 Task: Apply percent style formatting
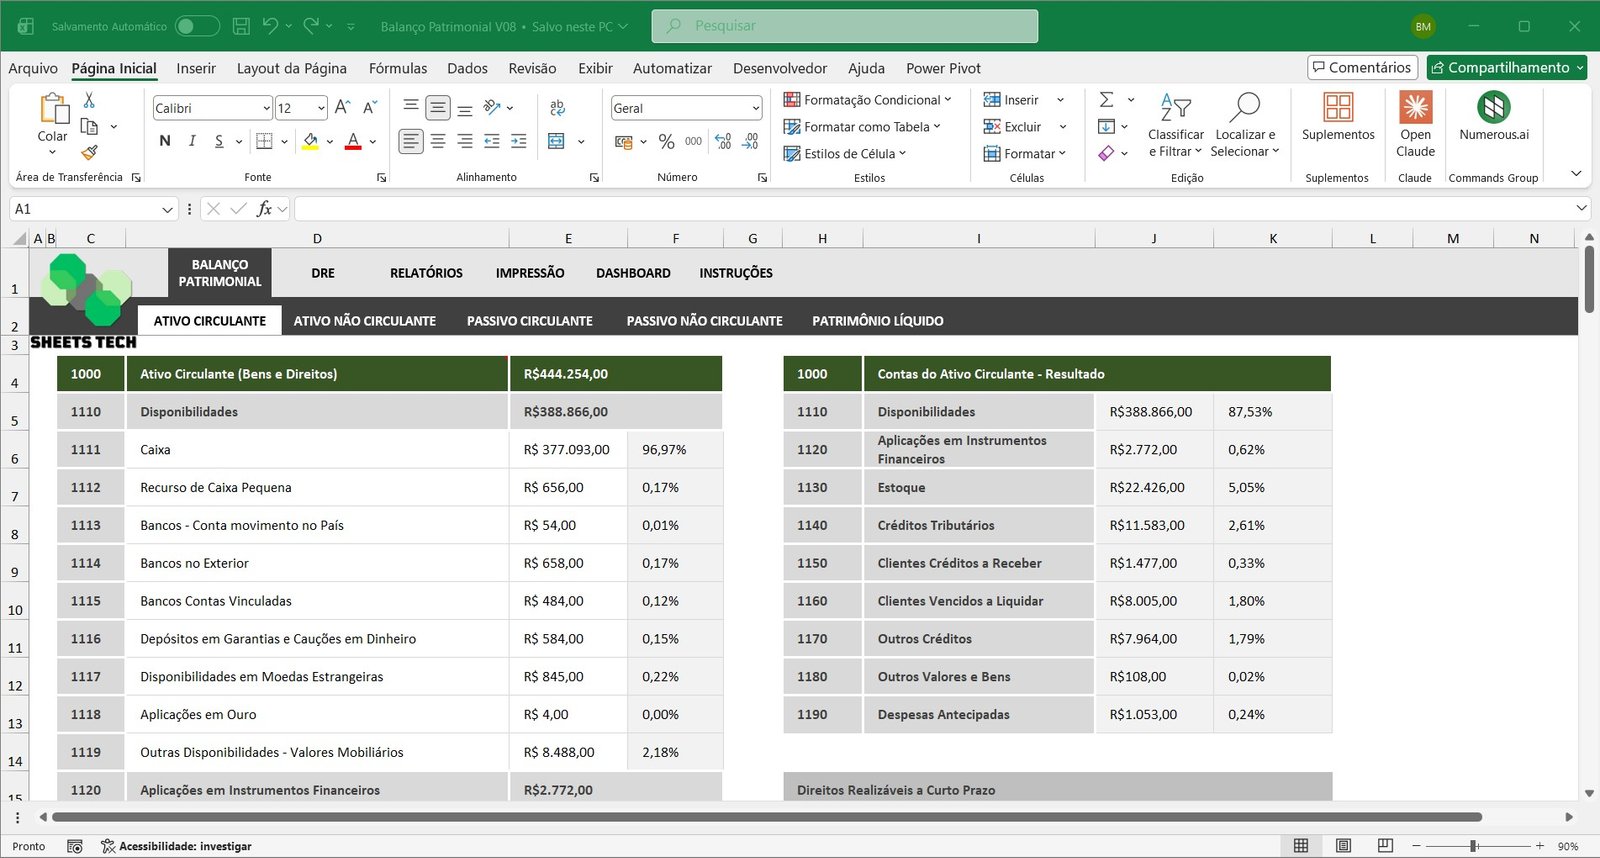tap(666, 142)
